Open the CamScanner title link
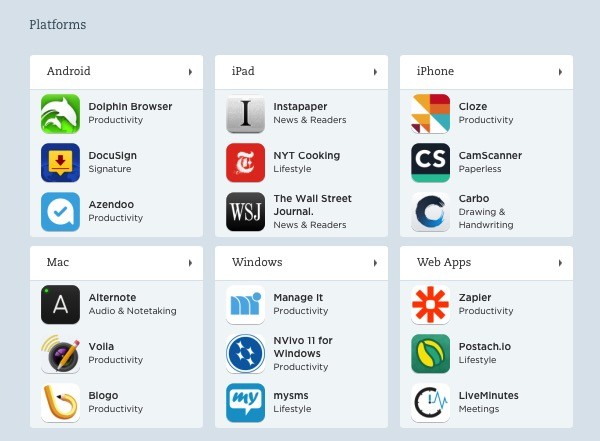This screenshot has width=600, height=441. [x=490, y=155]
